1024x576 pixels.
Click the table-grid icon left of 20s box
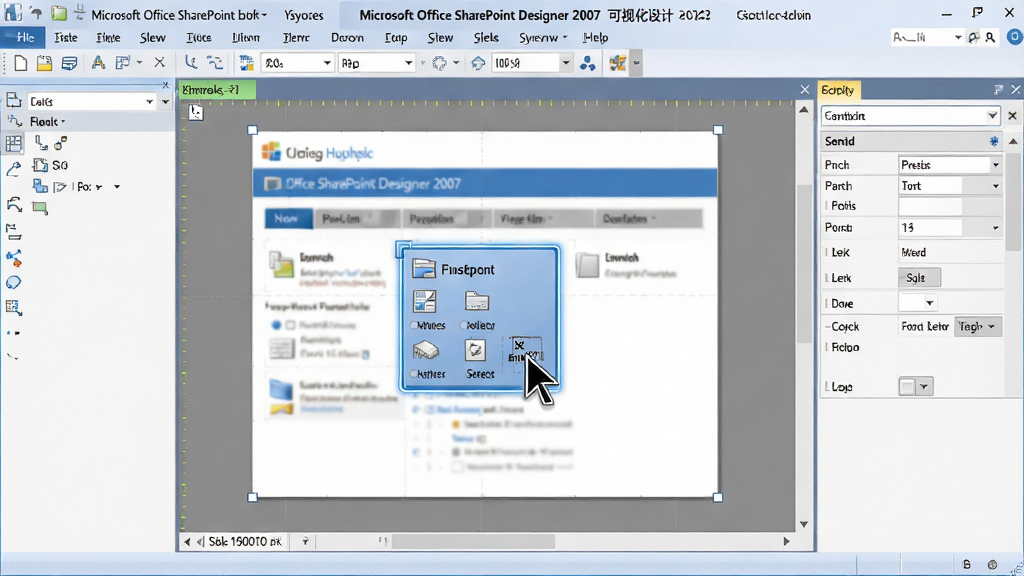246,63
